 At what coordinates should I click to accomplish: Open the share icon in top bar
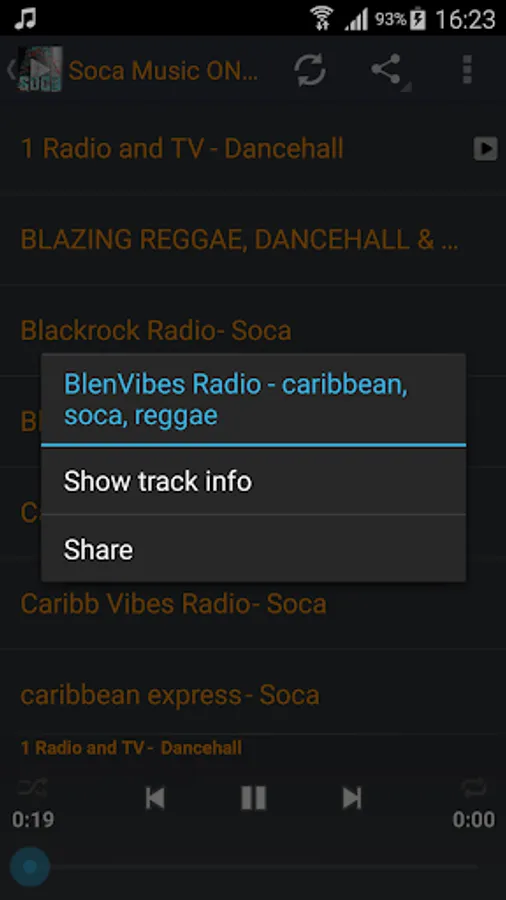(x=388, y=70)
